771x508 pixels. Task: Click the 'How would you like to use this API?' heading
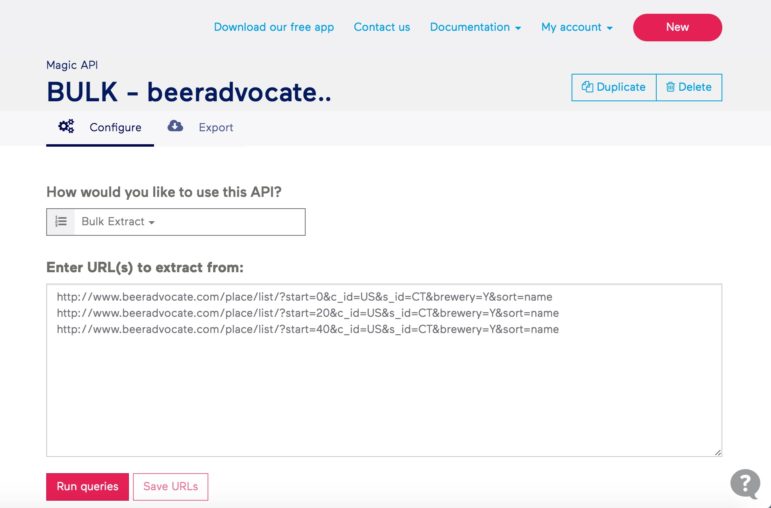[164, 192]
